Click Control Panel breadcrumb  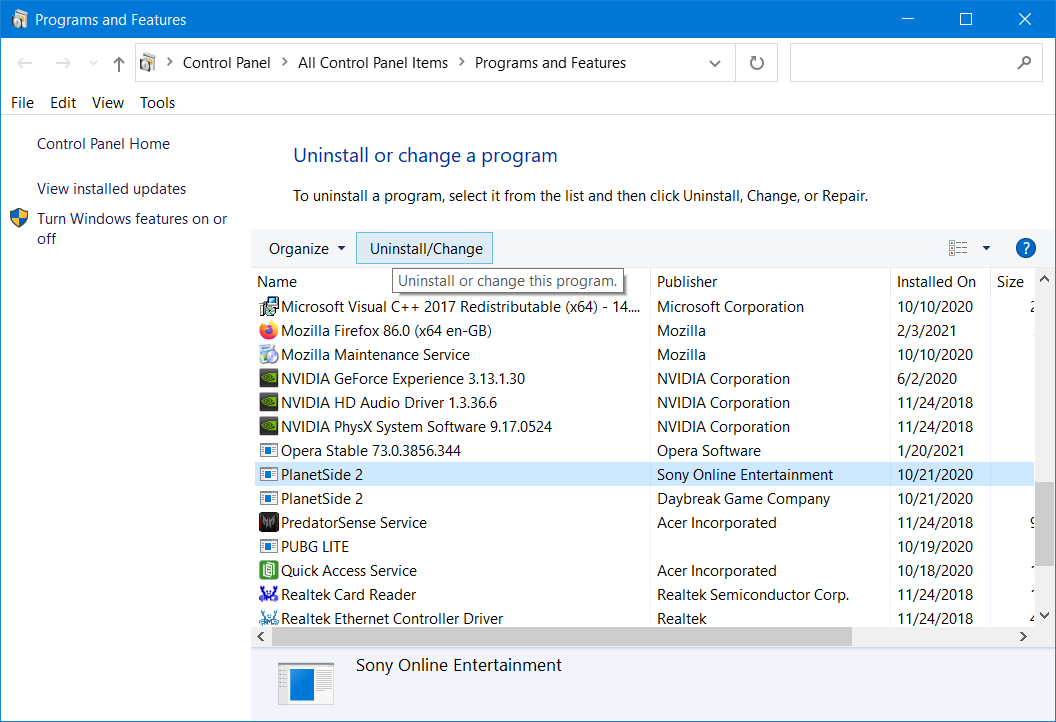(x=226, y=63)
